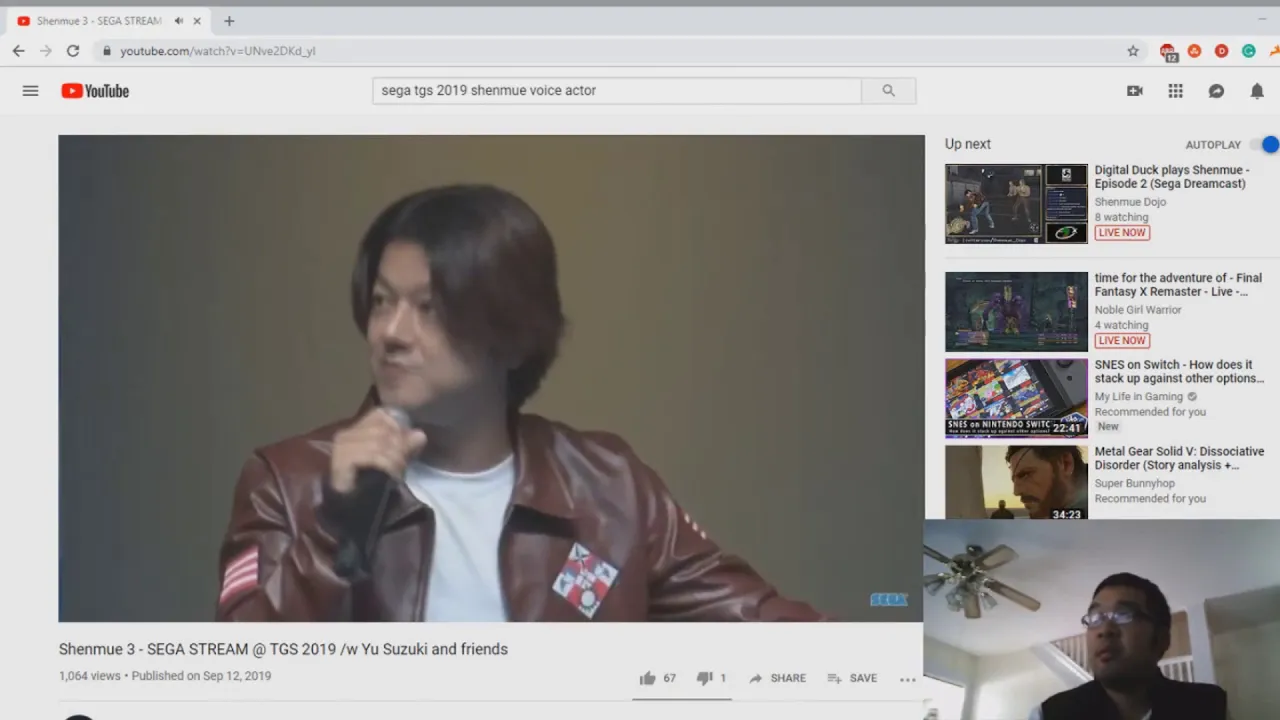This screenshot has width=1280, height=720.
Task: Dislike the video with thumbs down
Action: pos(711,678)
